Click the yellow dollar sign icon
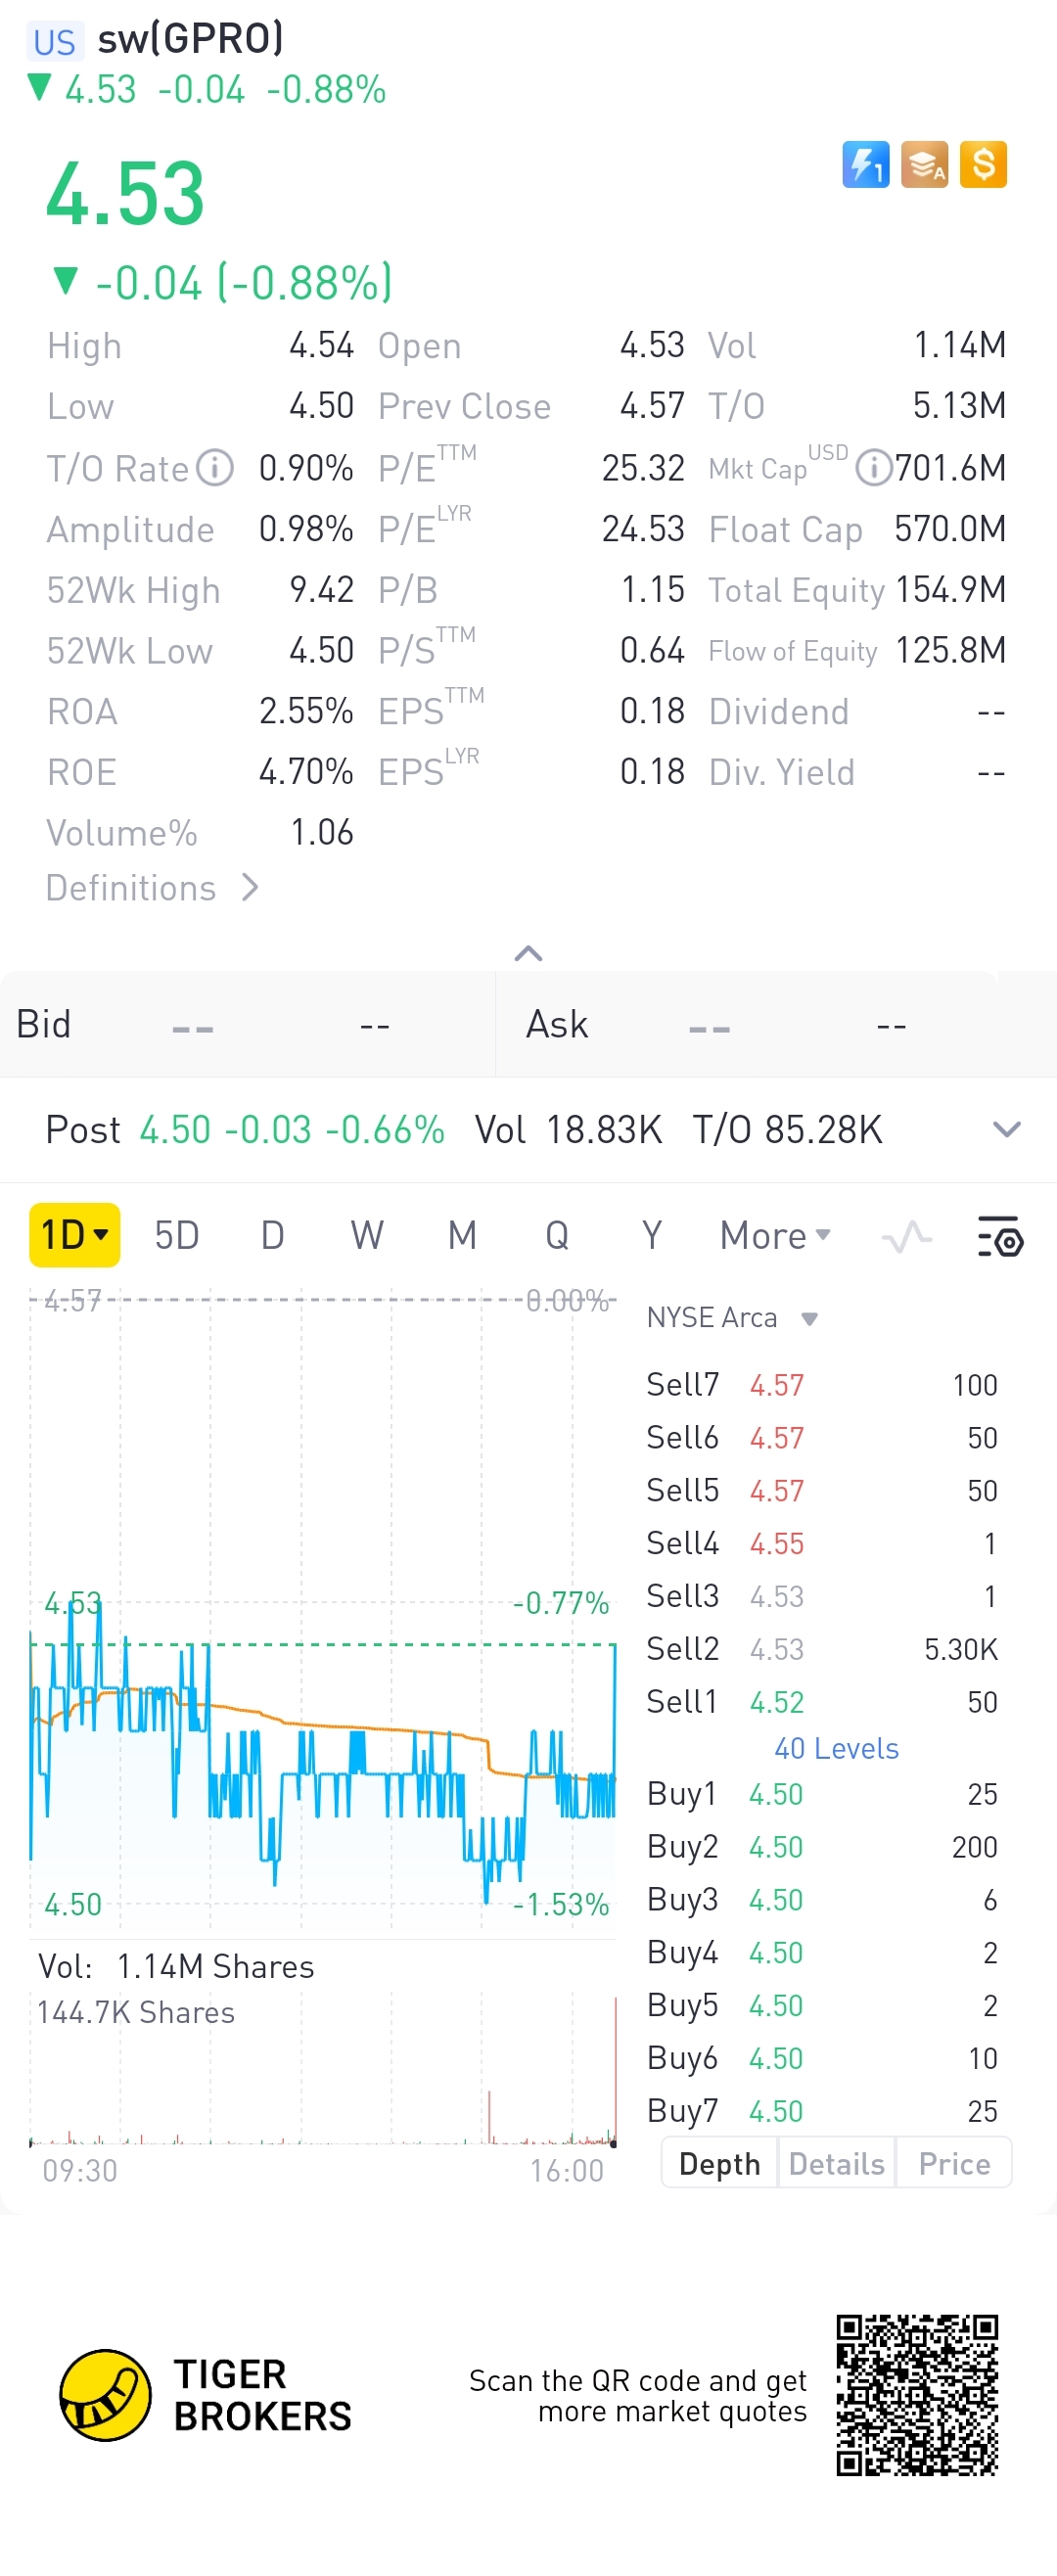 [983, 165]
